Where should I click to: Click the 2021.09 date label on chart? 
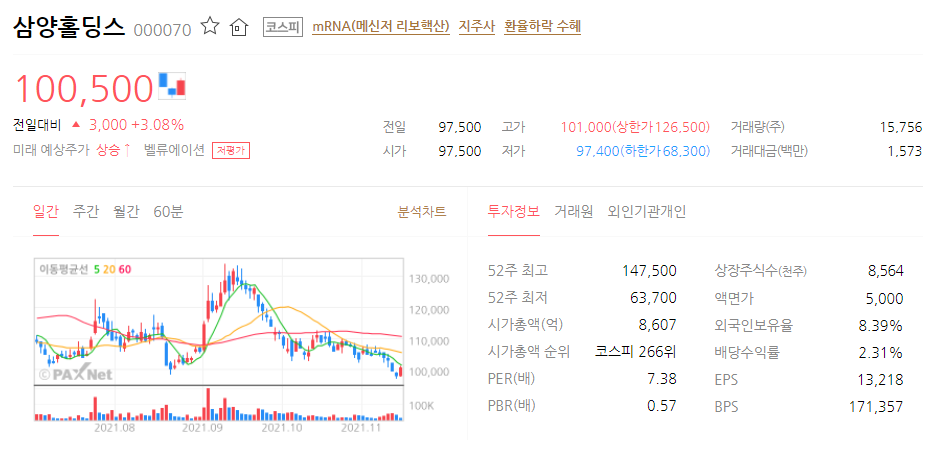(x=202, y=428)
